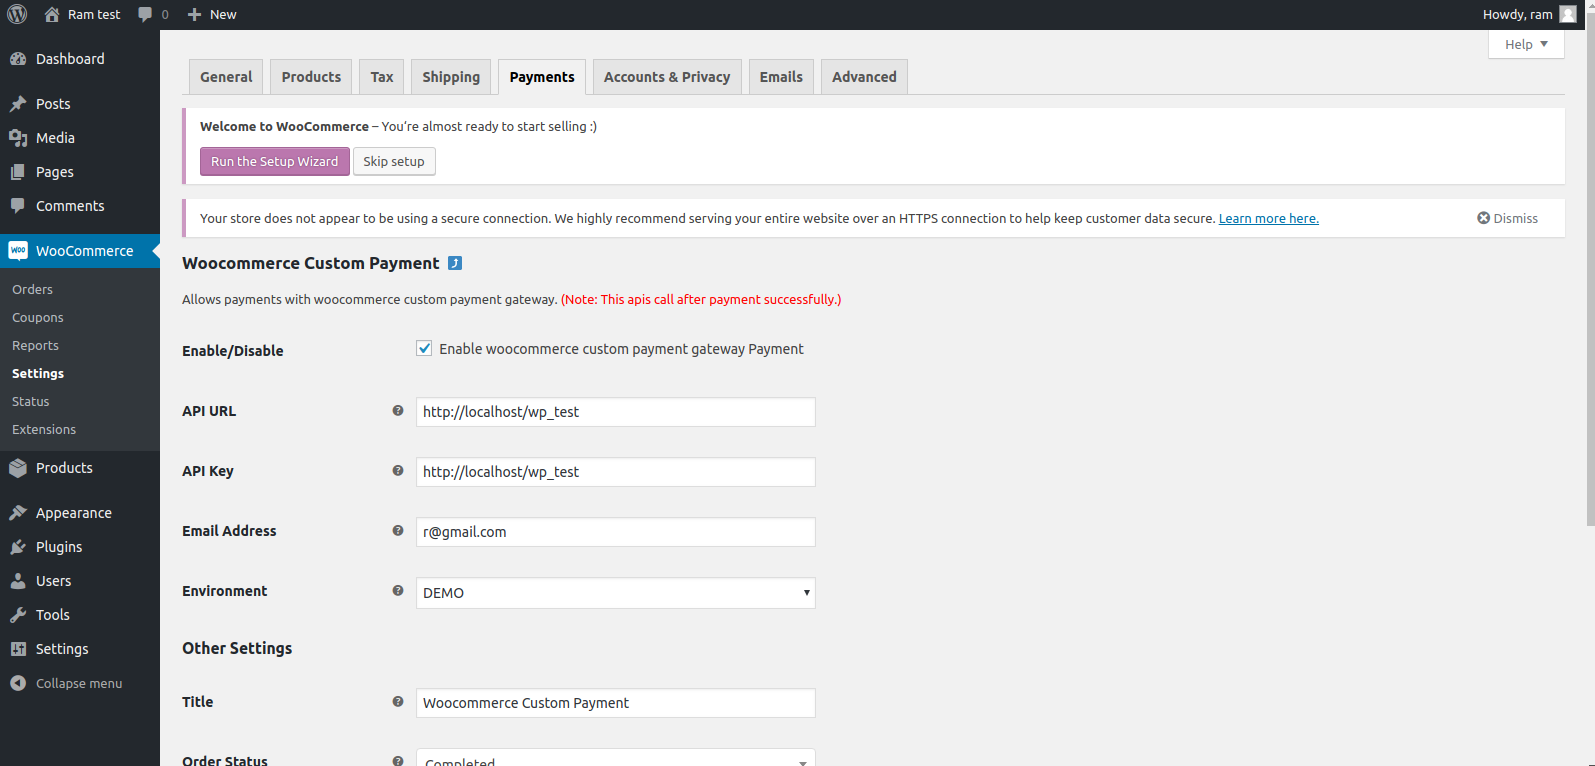
Task: Open the comments bubble in admin bar
Action: coord(146,14)
